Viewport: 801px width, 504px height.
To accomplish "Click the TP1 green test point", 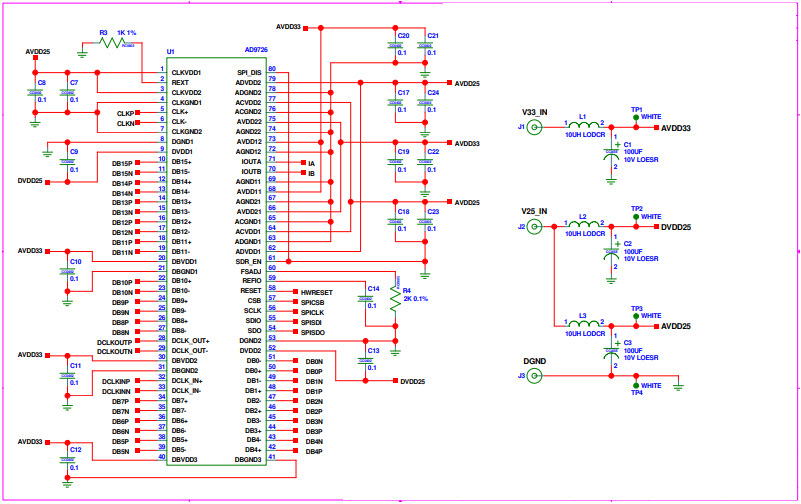I will (636, 116).
